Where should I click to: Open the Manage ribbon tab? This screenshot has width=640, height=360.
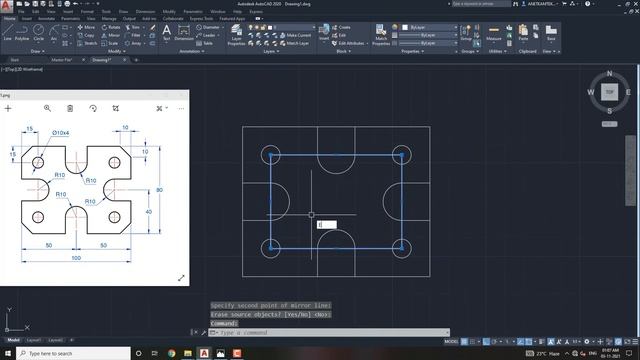(109, 18)
